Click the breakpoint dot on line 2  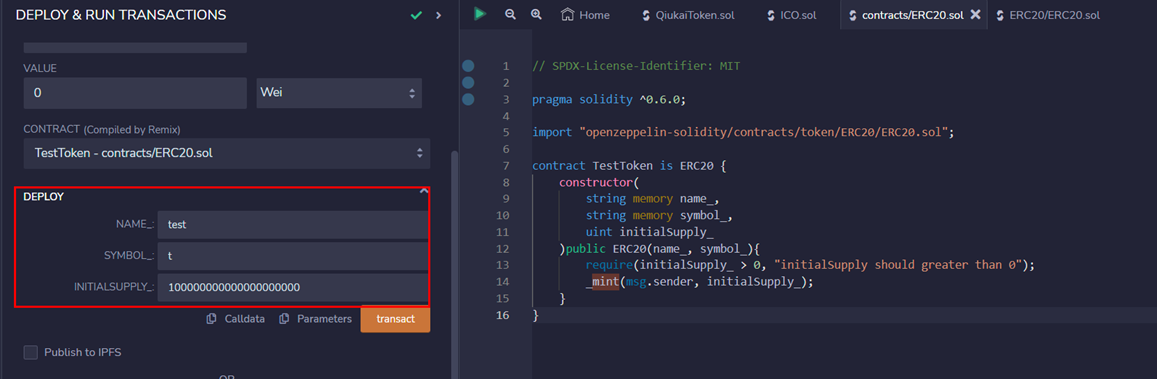coord(468,83)
